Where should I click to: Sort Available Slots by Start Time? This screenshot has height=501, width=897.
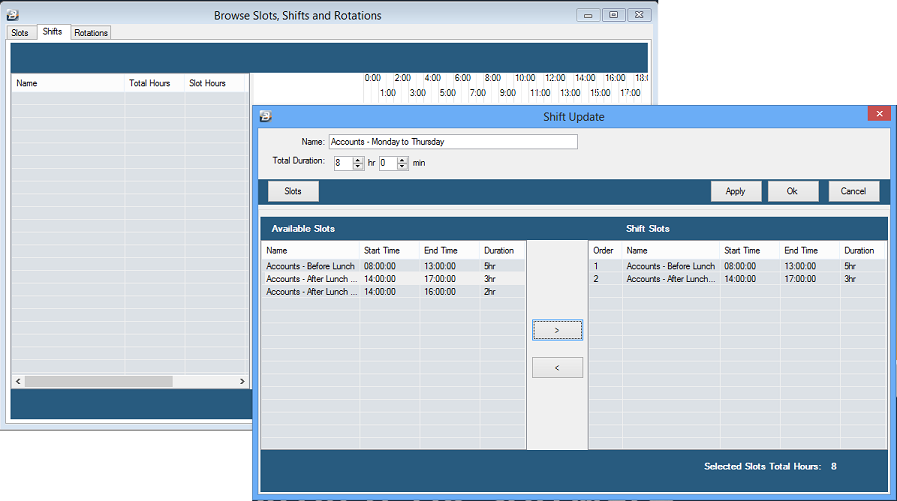390,250
